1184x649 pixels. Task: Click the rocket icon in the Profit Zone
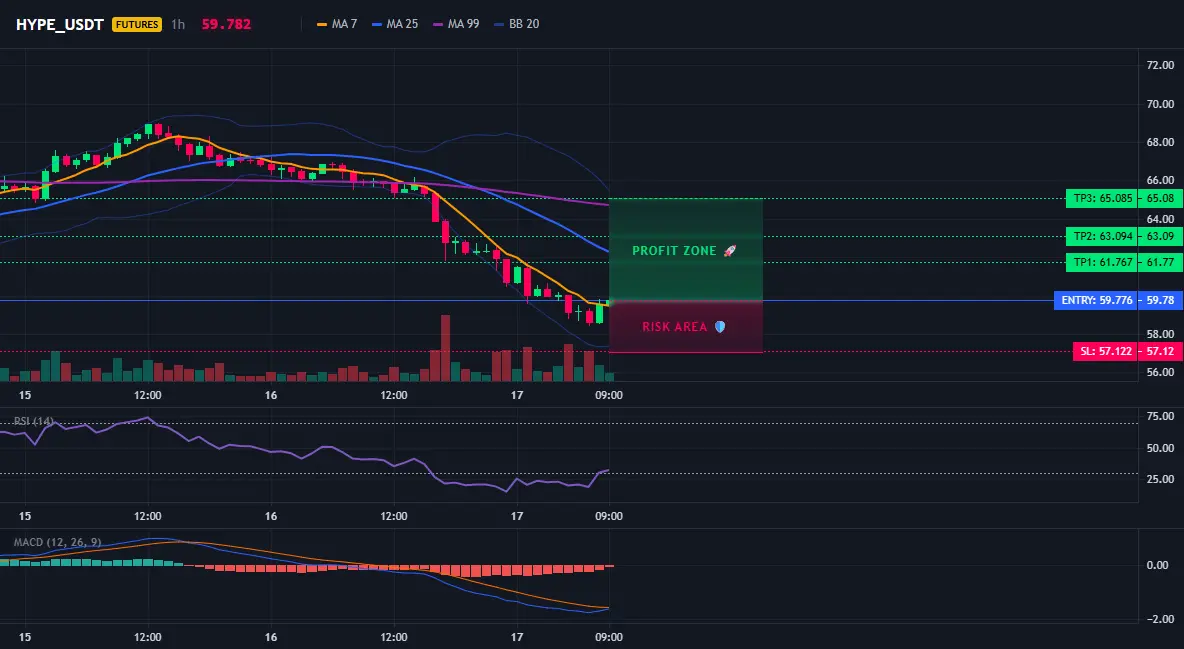(x=729, y=251)
